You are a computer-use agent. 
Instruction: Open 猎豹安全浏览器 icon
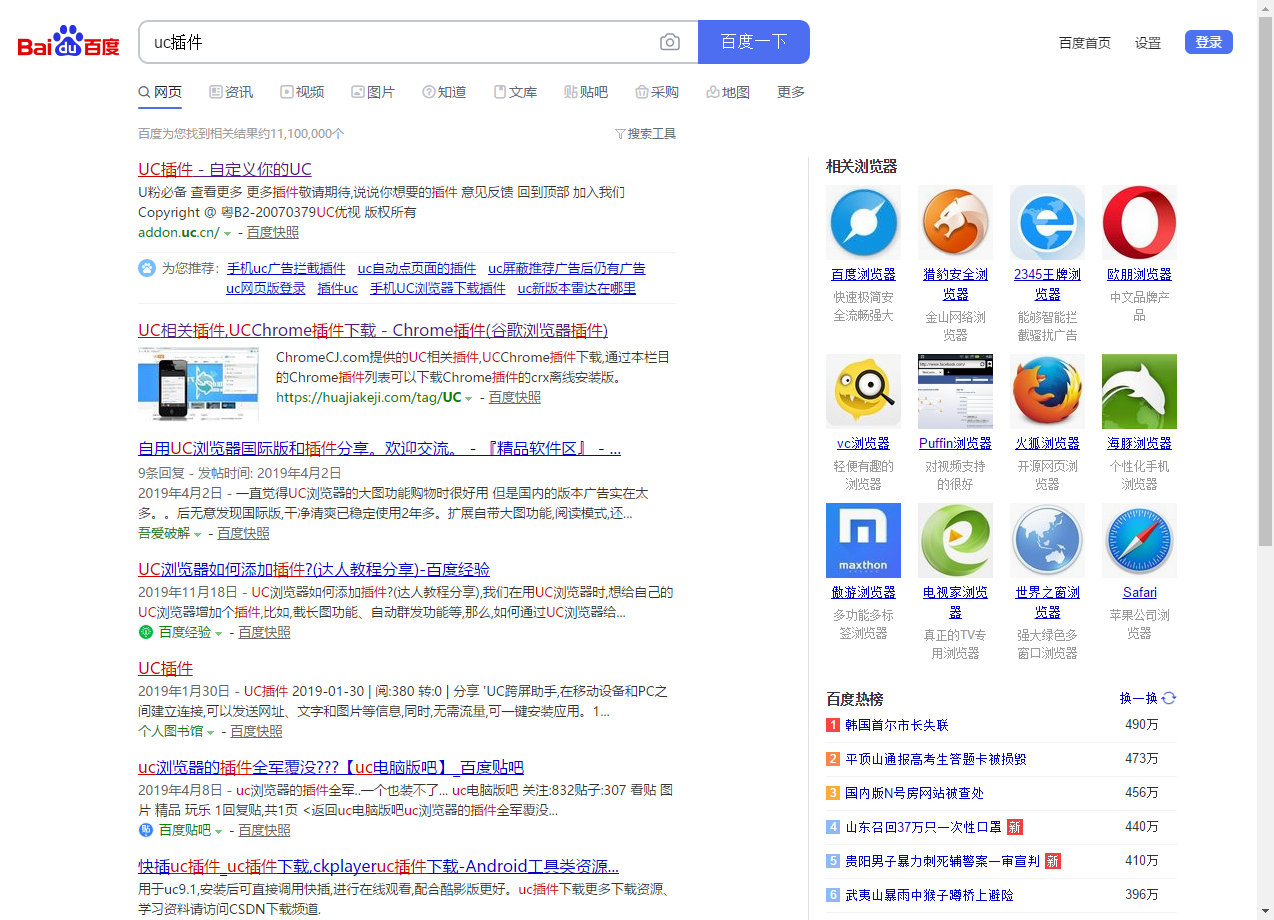(955, 223)
